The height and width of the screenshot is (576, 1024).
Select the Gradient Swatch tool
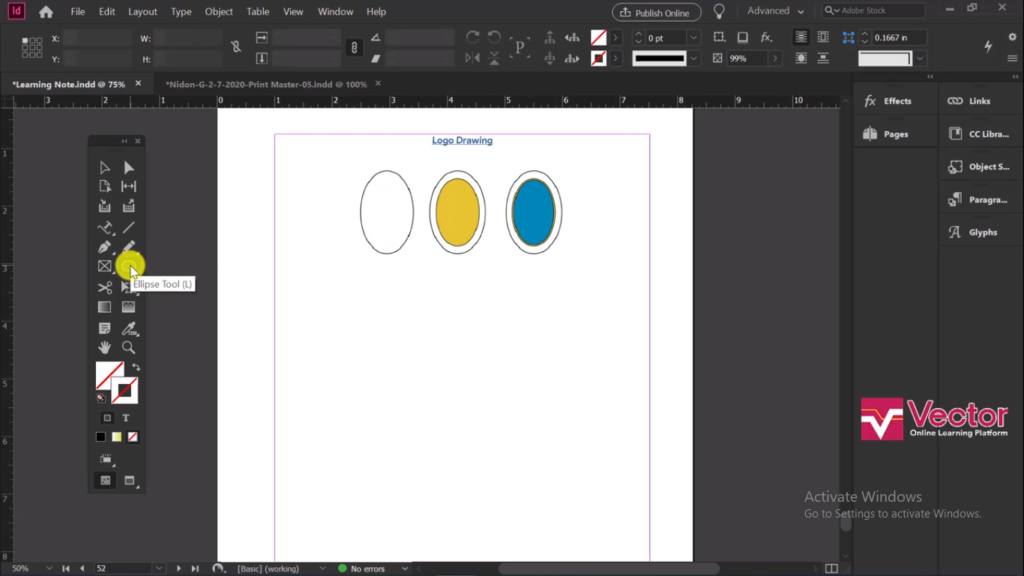coord(104,307)
